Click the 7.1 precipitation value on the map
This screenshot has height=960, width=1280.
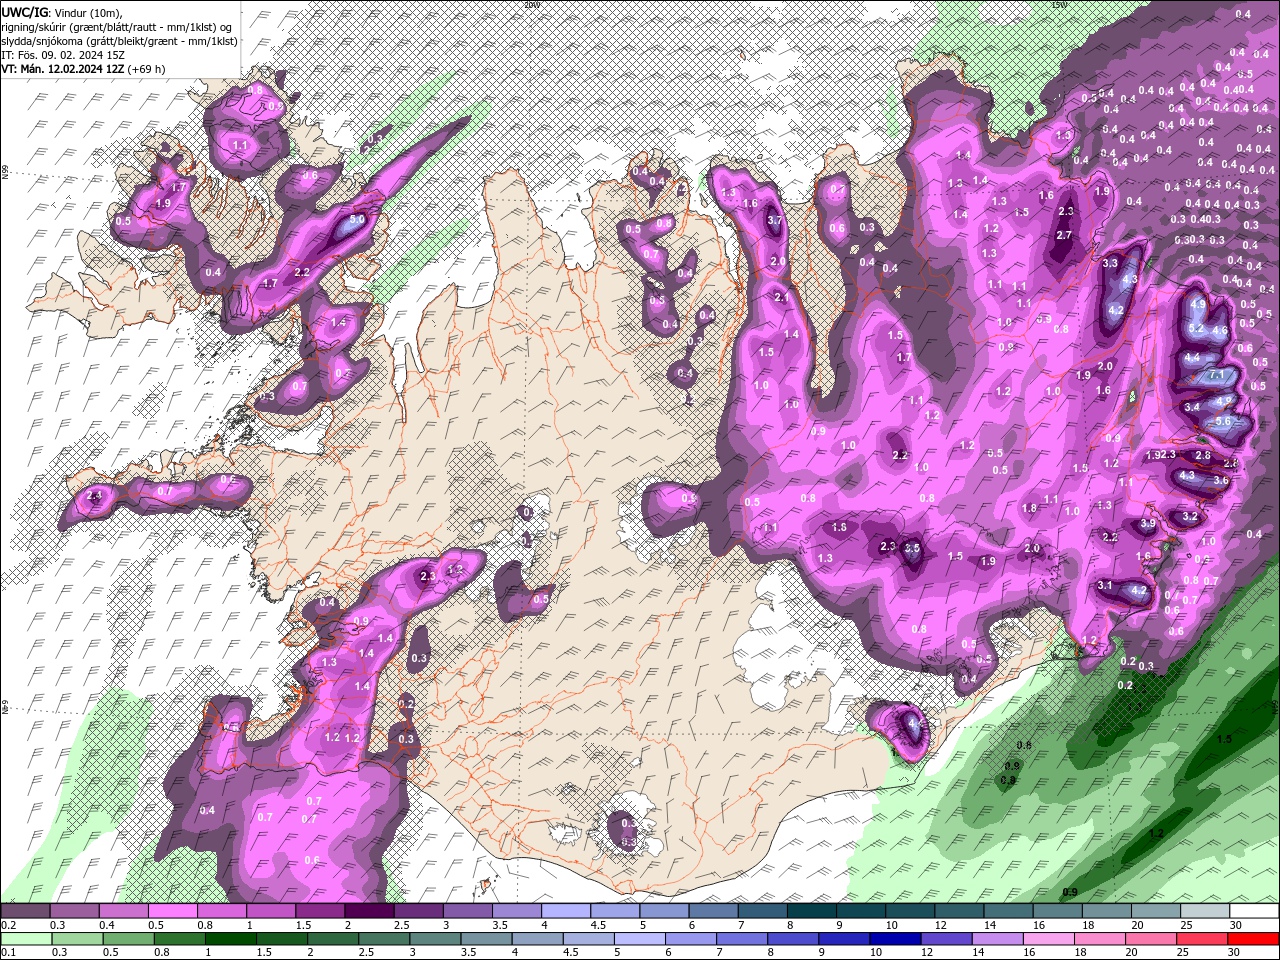pyautogui.click(x=1217, y=374)
